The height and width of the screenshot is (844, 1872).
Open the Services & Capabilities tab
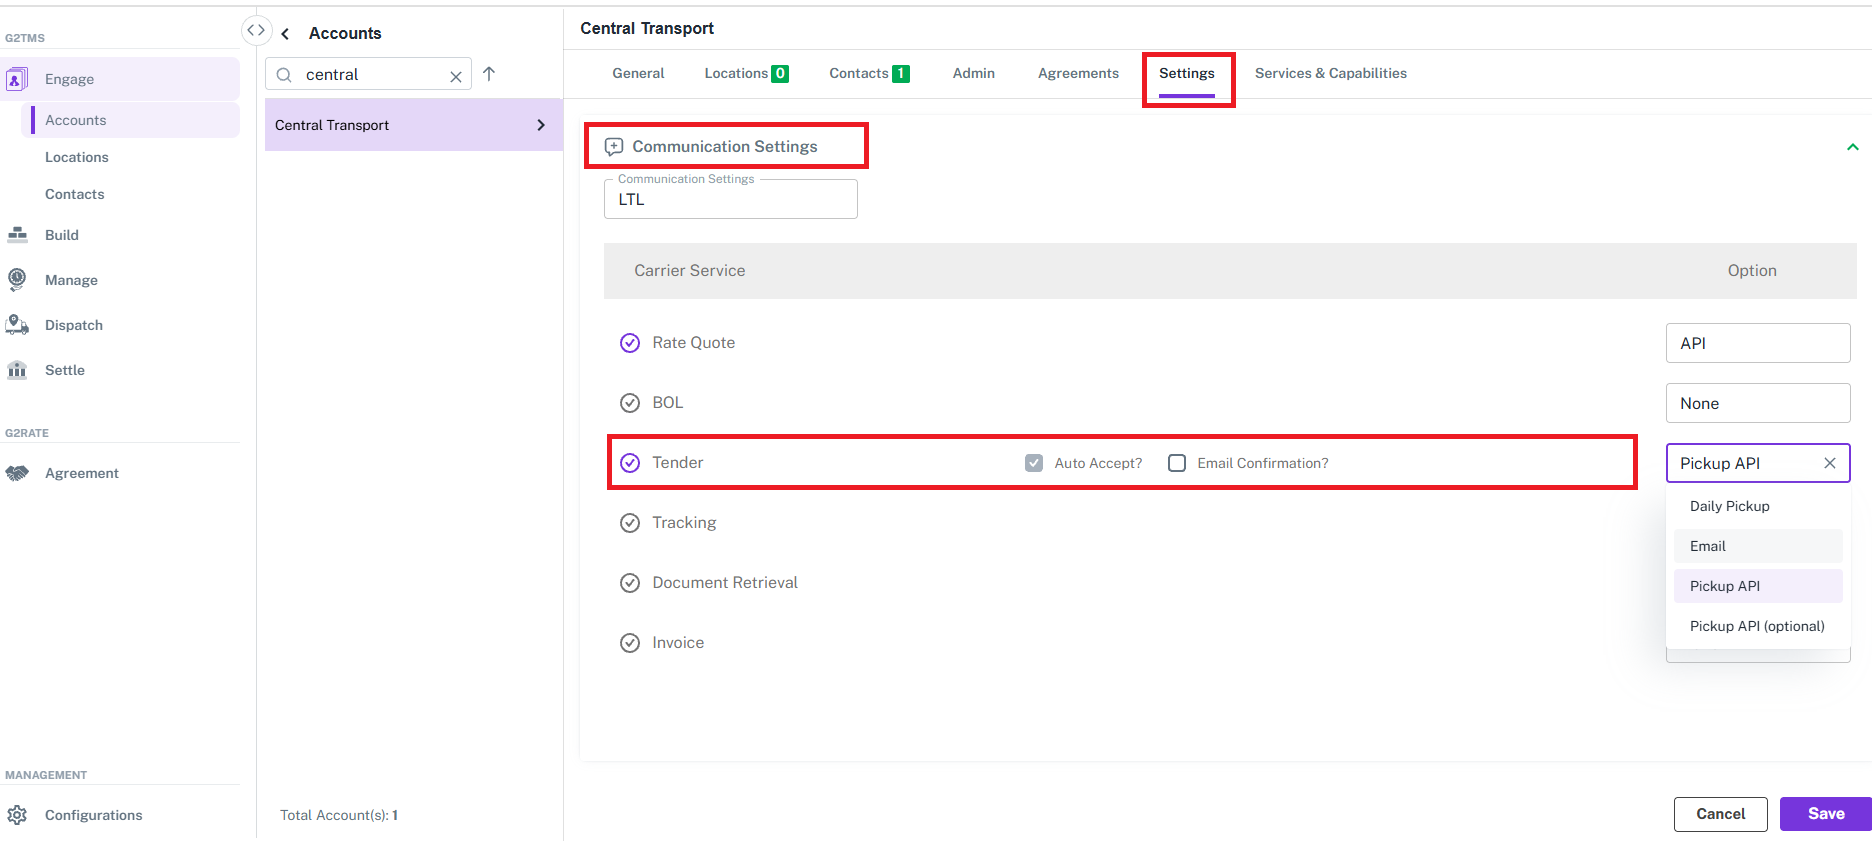pos(1330,73)
